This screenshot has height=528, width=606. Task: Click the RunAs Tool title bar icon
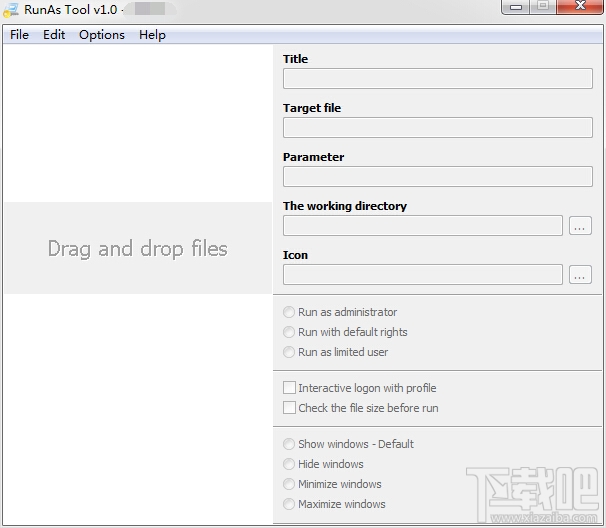[10, 10]
